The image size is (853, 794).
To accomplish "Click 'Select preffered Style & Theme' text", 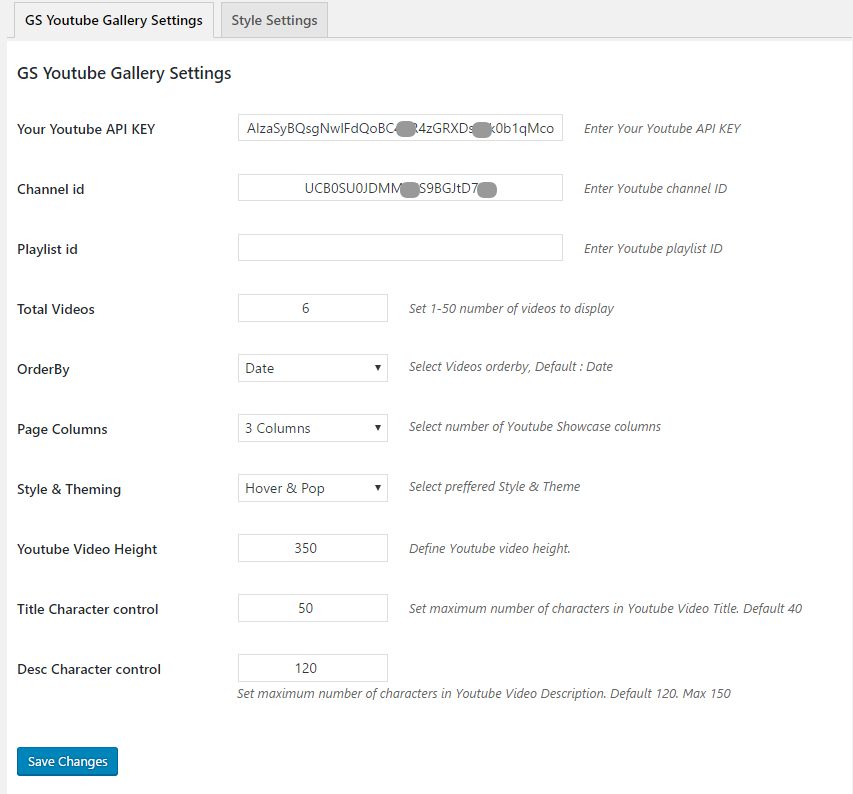I will click(495, 486).
